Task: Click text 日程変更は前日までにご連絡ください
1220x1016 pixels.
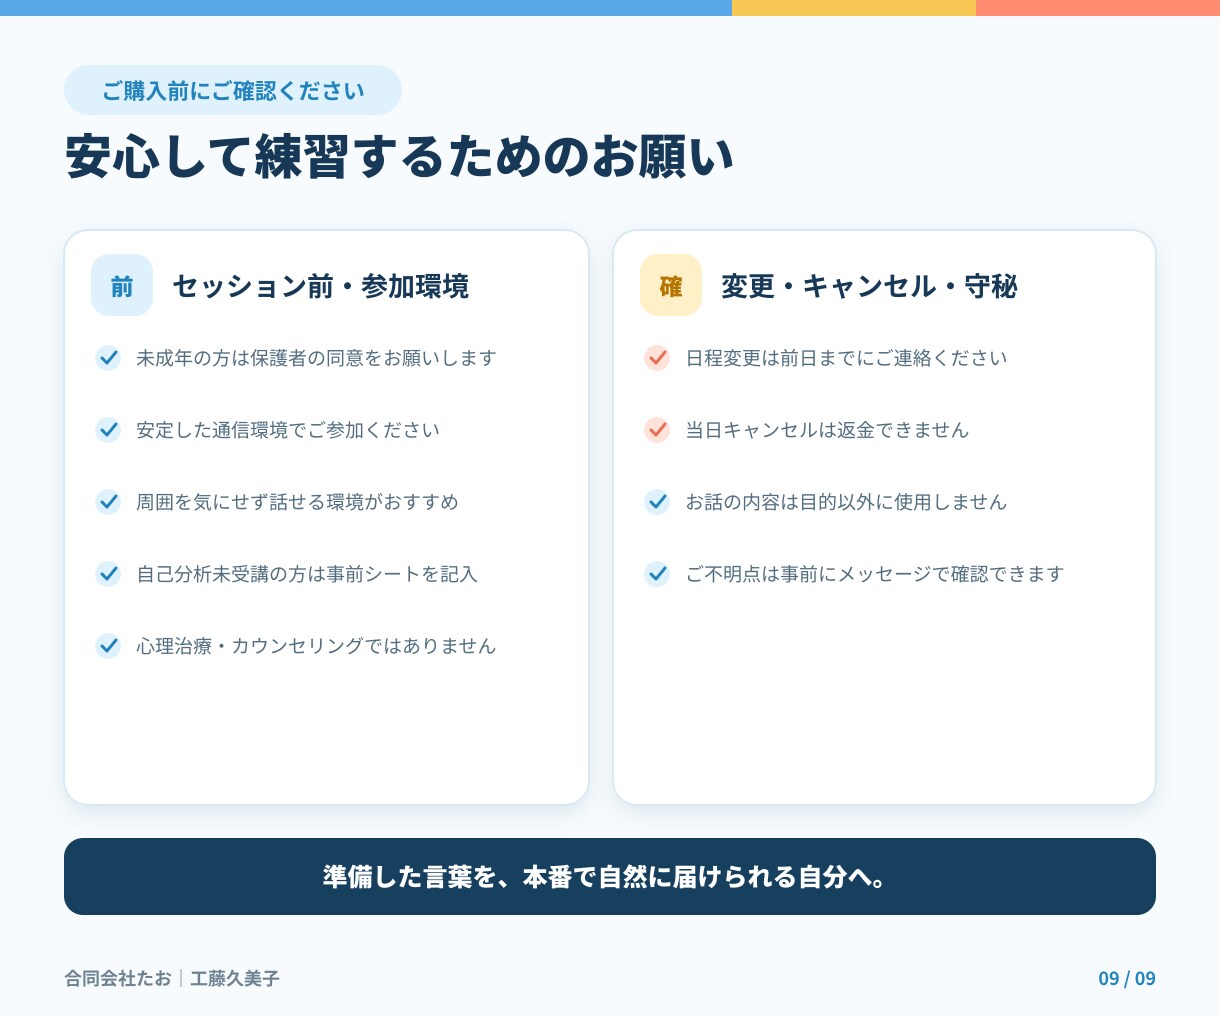Action: click(846, 358)
